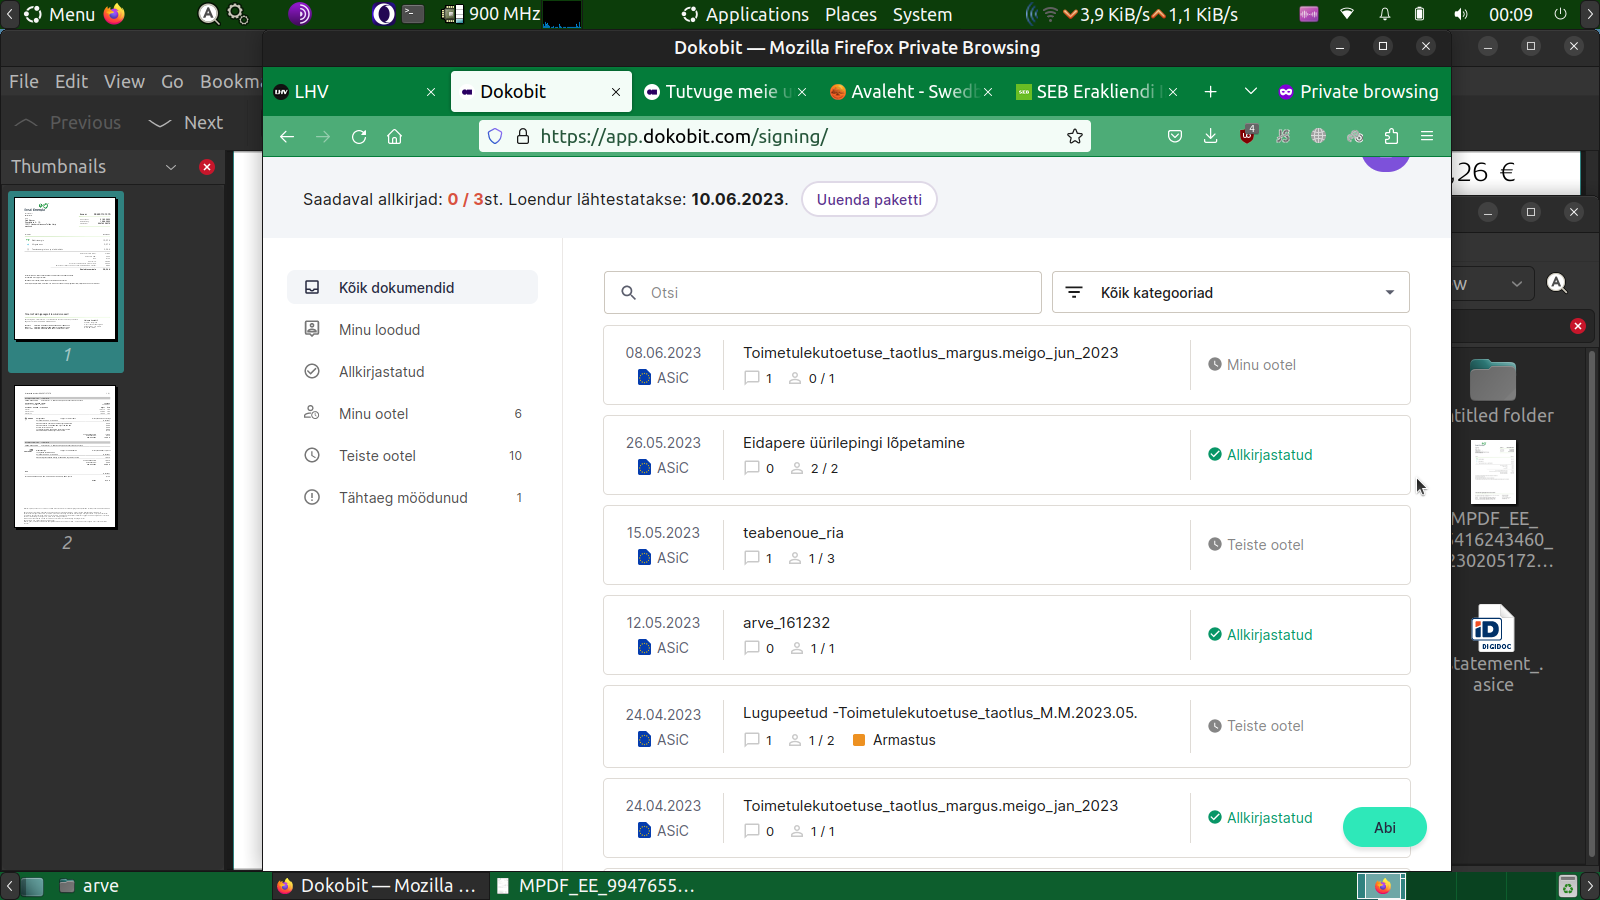The width and height of the screenshot is (1600, 900).
Task: Close the LHV tab
Action: point(431,92)
